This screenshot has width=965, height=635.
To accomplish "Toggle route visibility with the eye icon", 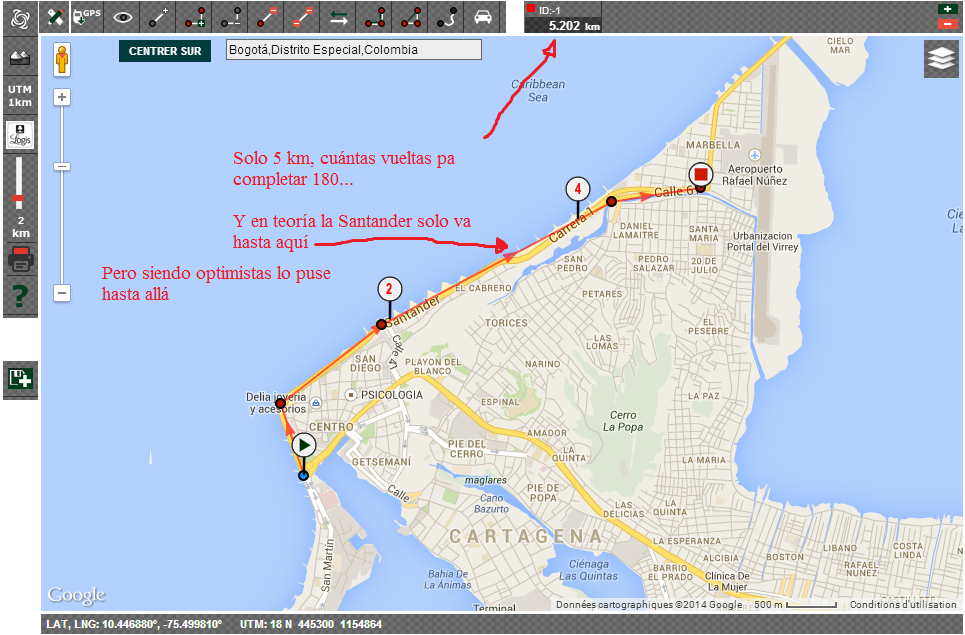I will pyautogui.click(x=122, y=17).
